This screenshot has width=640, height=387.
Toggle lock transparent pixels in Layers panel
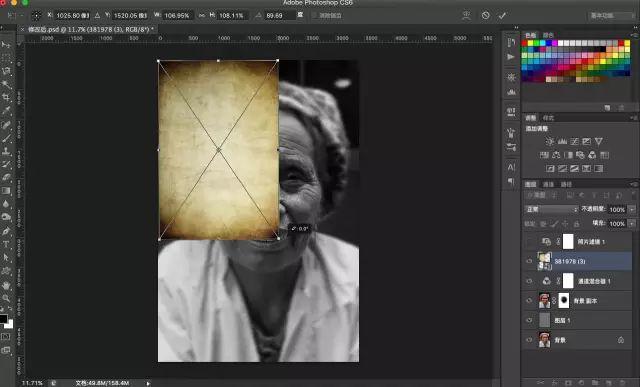click(543, 224)
